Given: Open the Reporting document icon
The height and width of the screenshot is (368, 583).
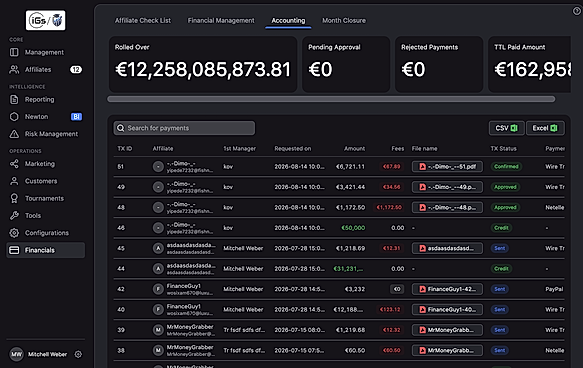Looking at the screenshot, I should 14,99.
